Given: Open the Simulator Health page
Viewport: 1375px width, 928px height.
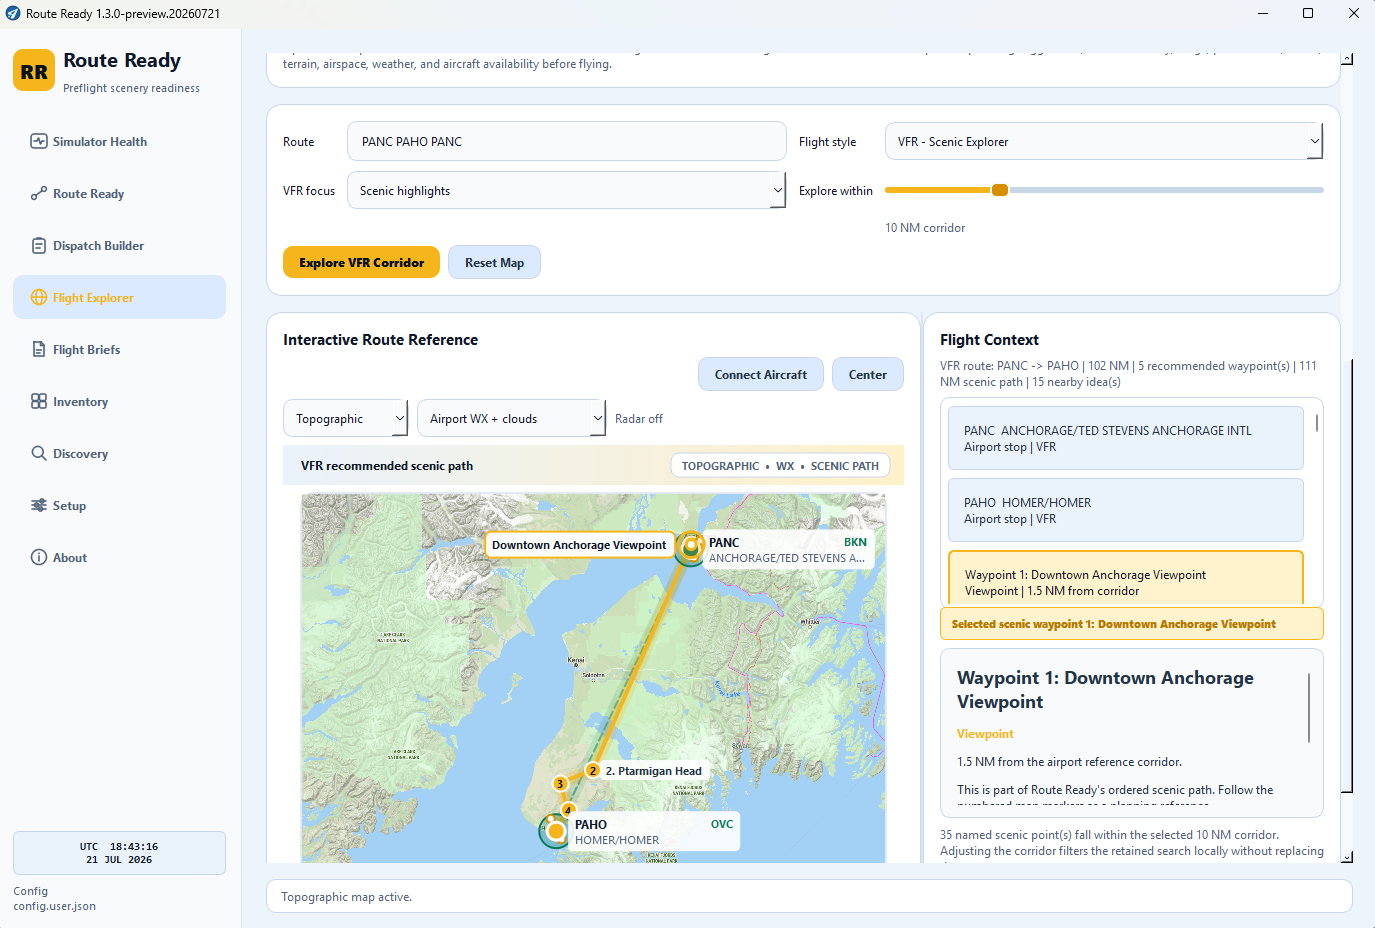Looking at the screenshot, I should point(119,141).
